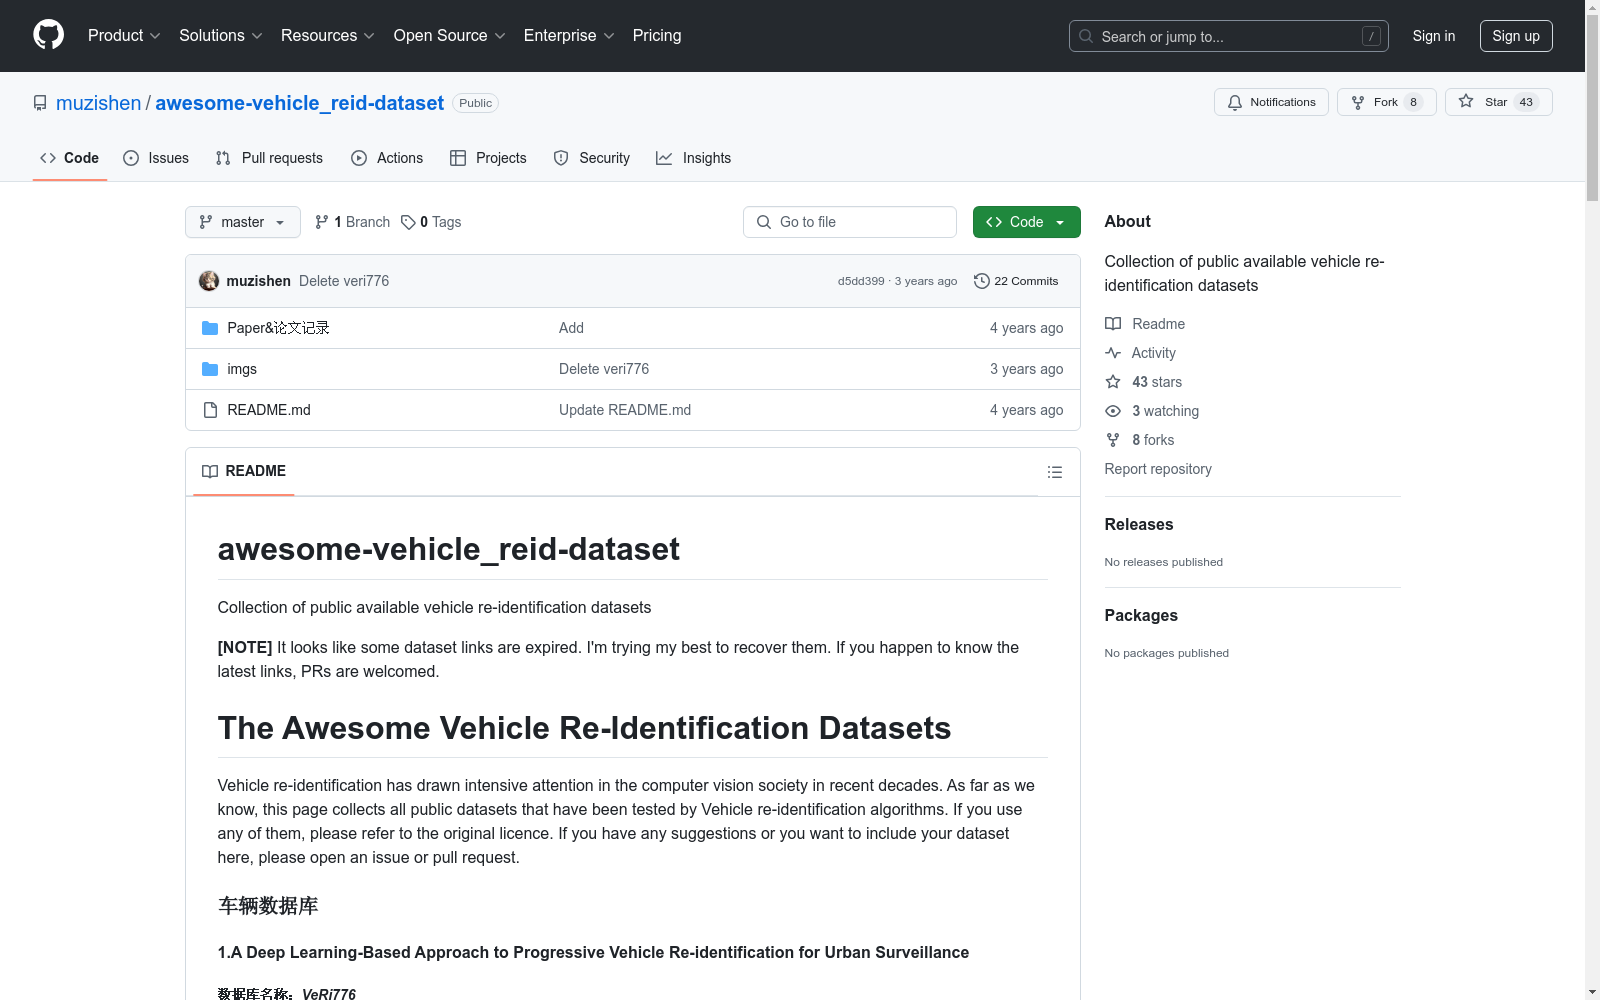The width and height of the screenshot is (1600, 1000).
Task: Open the Insights tab
Action: 694,158
